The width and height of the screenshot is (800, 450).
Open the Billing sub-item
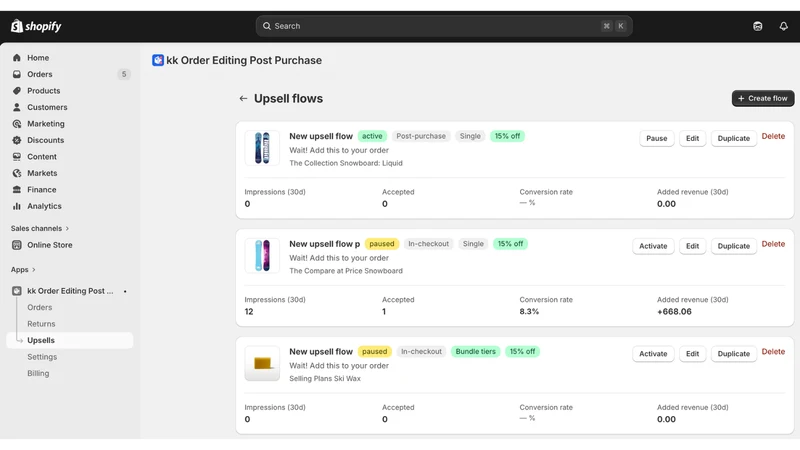click(38, 373)
